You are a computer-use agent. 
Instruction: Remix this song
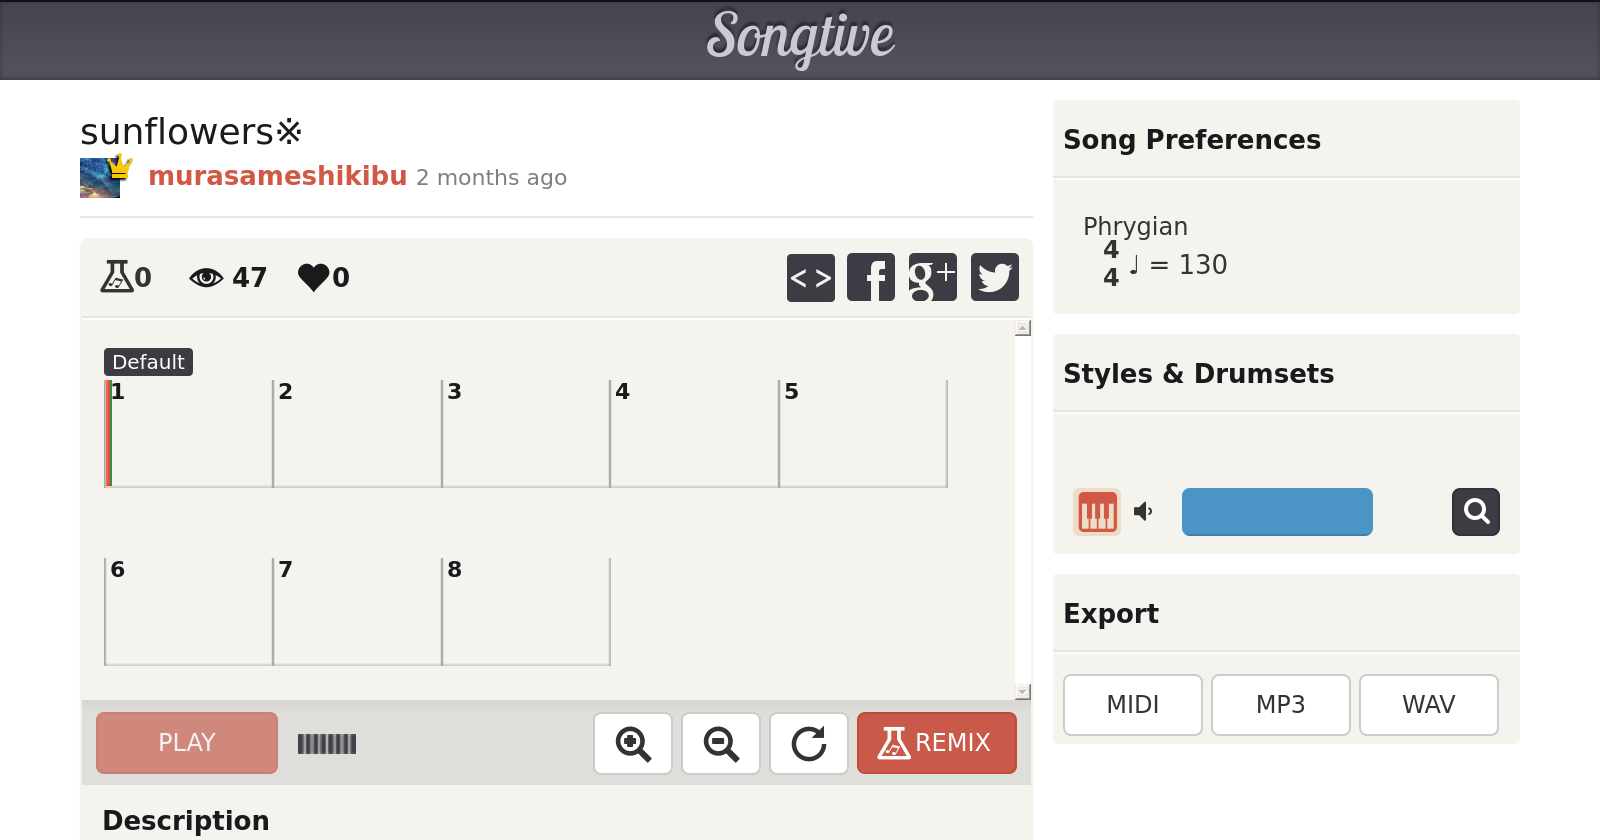936,743
